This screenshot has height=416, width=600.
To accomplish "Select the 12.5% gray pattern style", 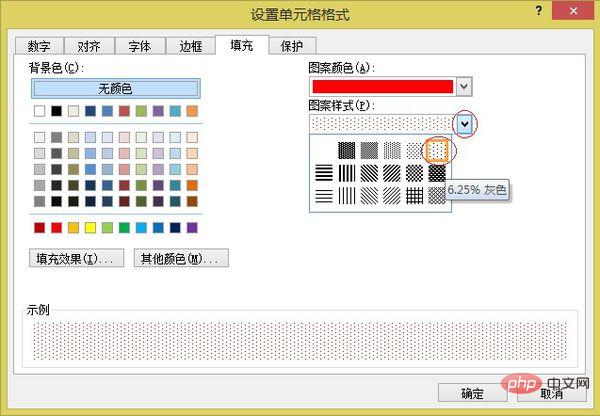I will click(x=414, y=150).
